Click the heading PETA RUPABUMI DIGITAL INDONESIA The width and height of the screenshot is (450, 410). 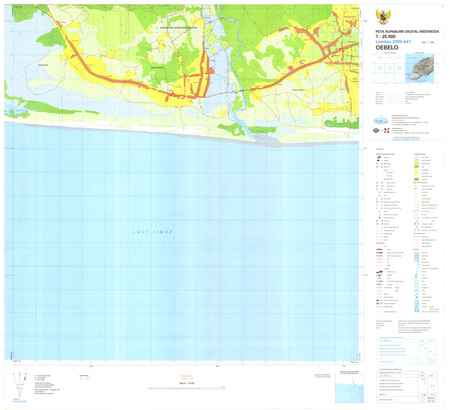(x=407, y=31)
